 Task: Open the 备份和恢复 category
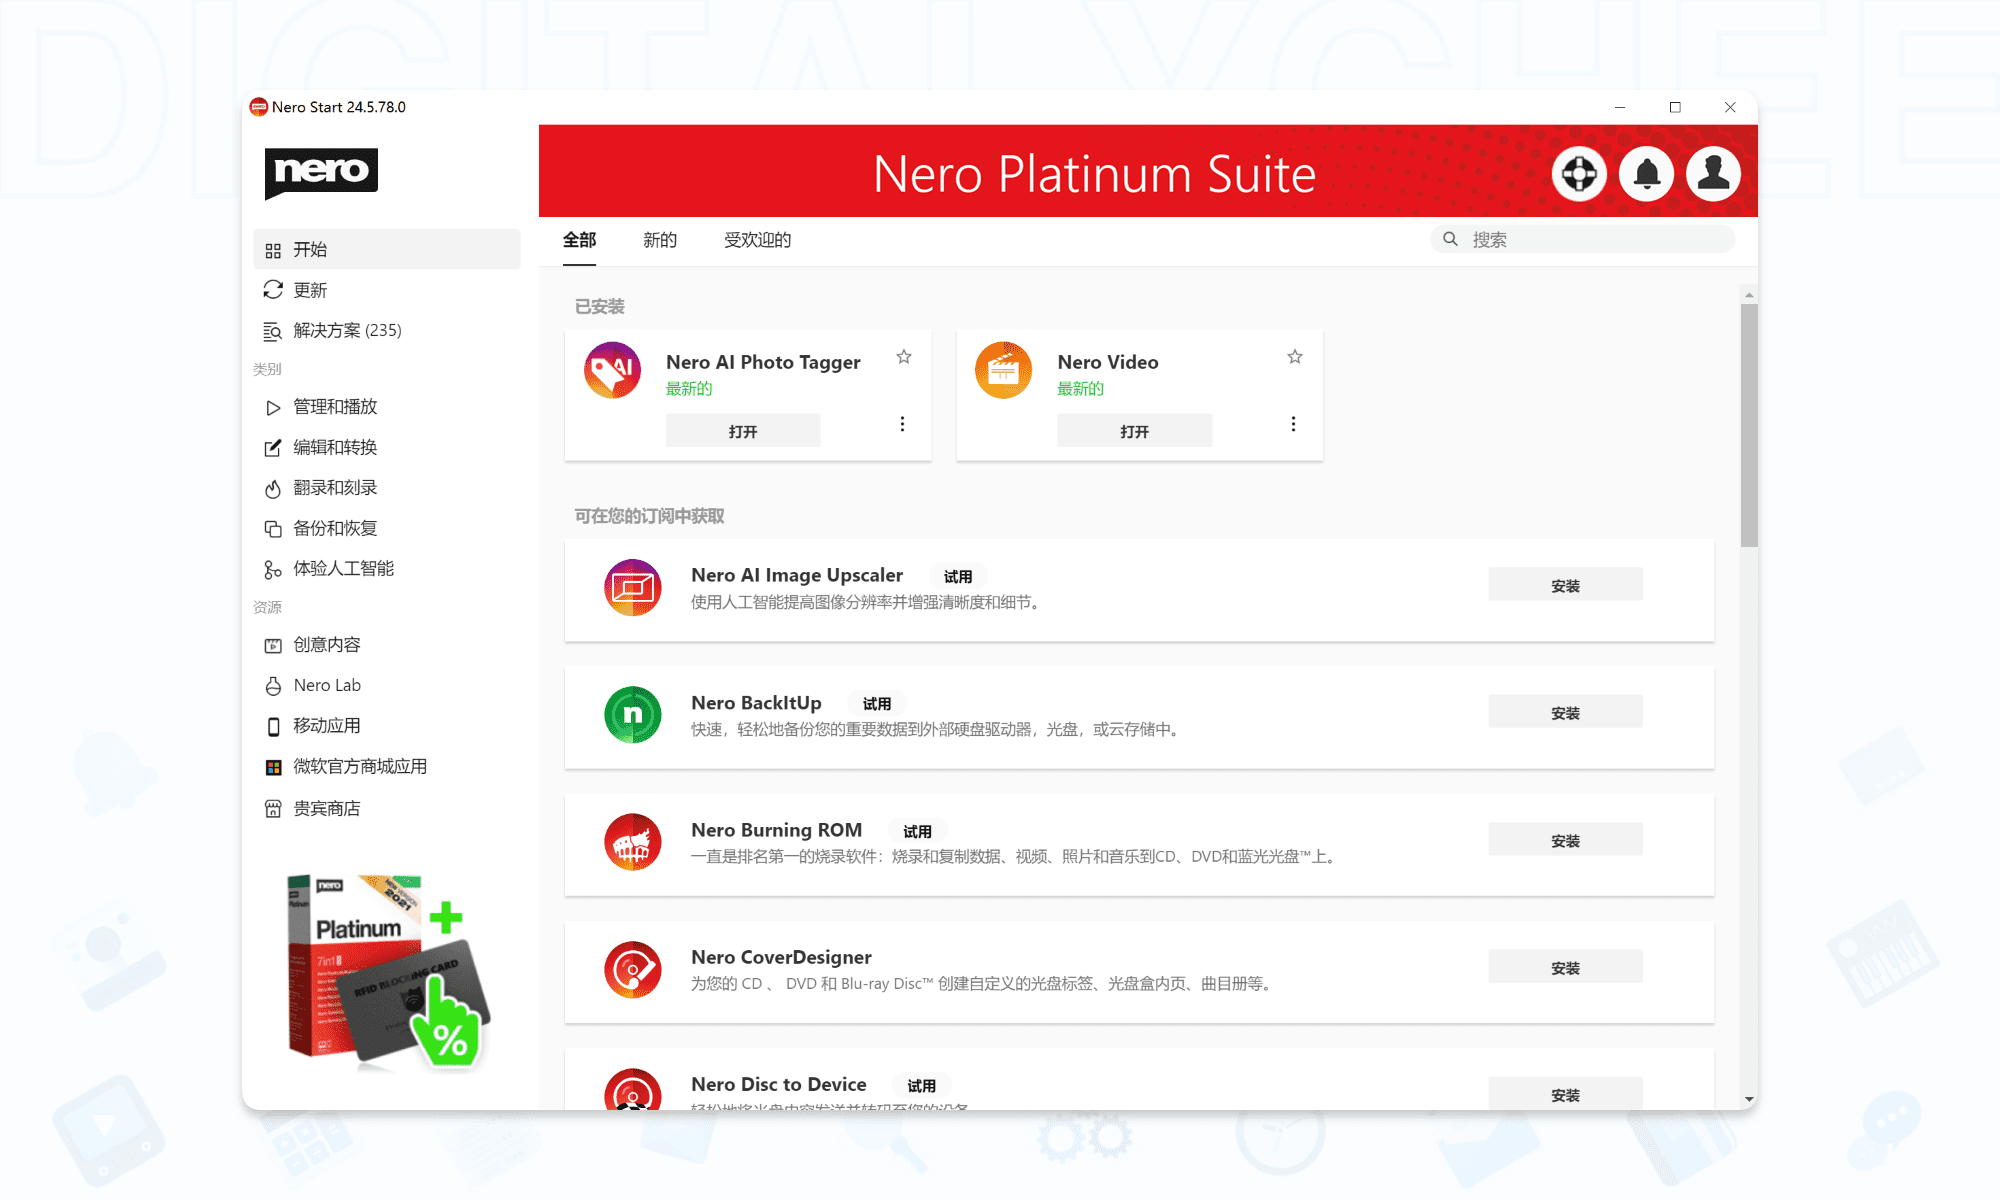pos(334,527)
